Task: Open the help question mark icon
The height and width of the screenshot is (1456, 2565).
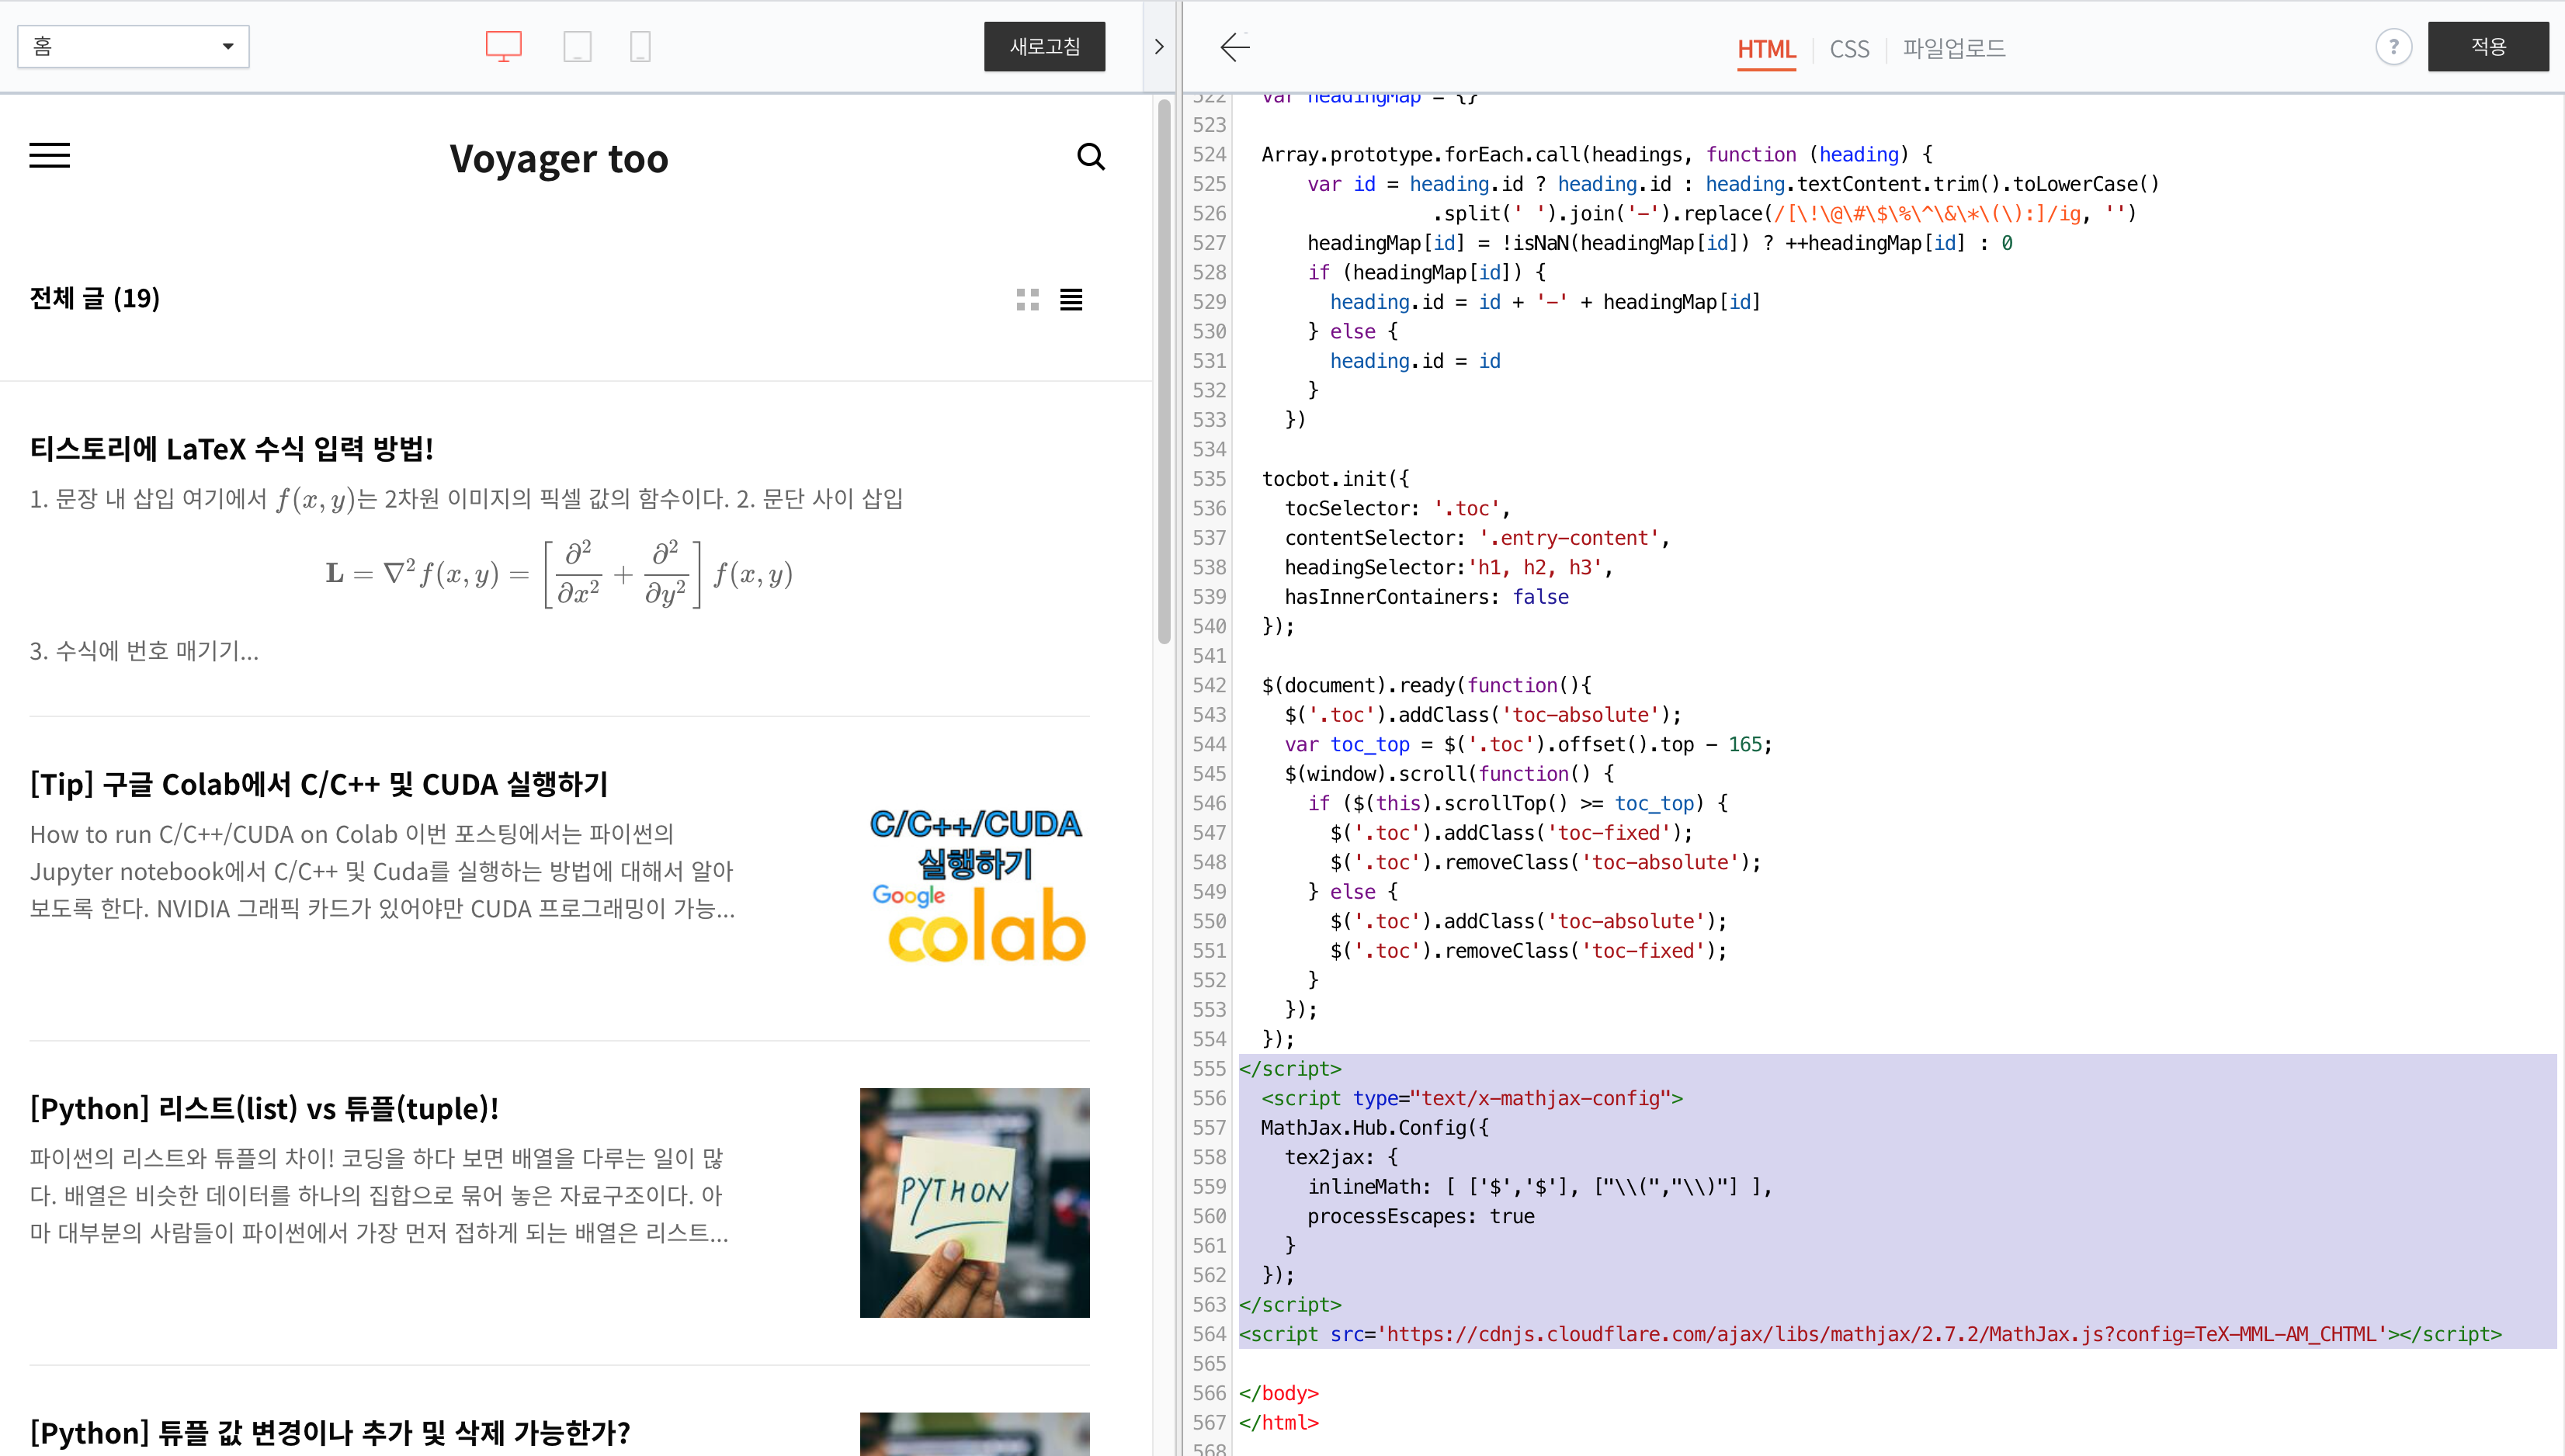Action: (2393, 47)
